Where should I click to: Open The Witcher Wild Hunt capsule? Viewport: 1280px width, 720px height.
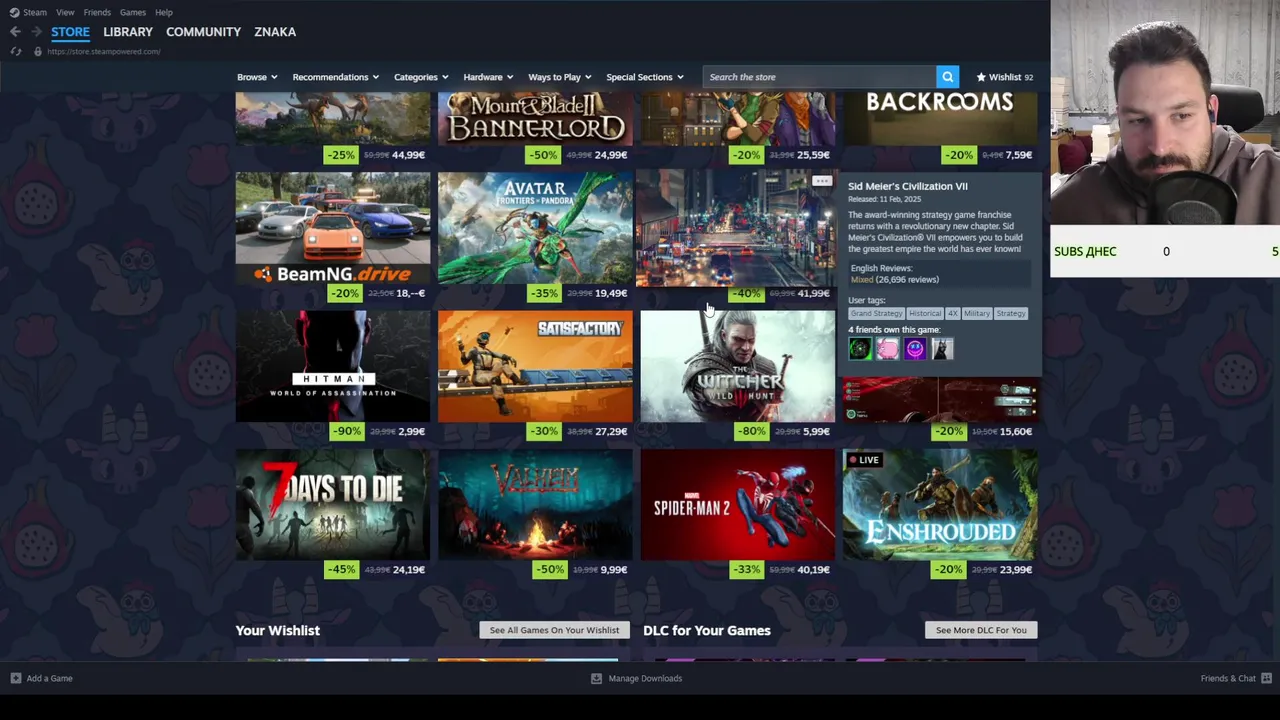pyautogui.click(x=737, y=366)
